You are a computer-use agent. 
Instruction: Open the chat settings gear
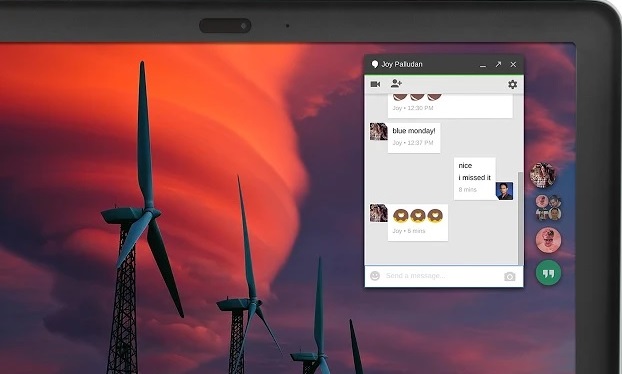tap(513, 84)
